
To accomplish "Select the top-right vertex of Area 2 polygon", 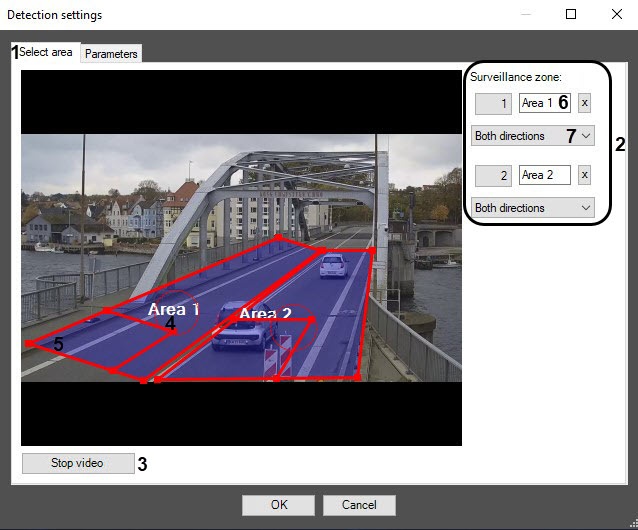I will pos(374,251).
